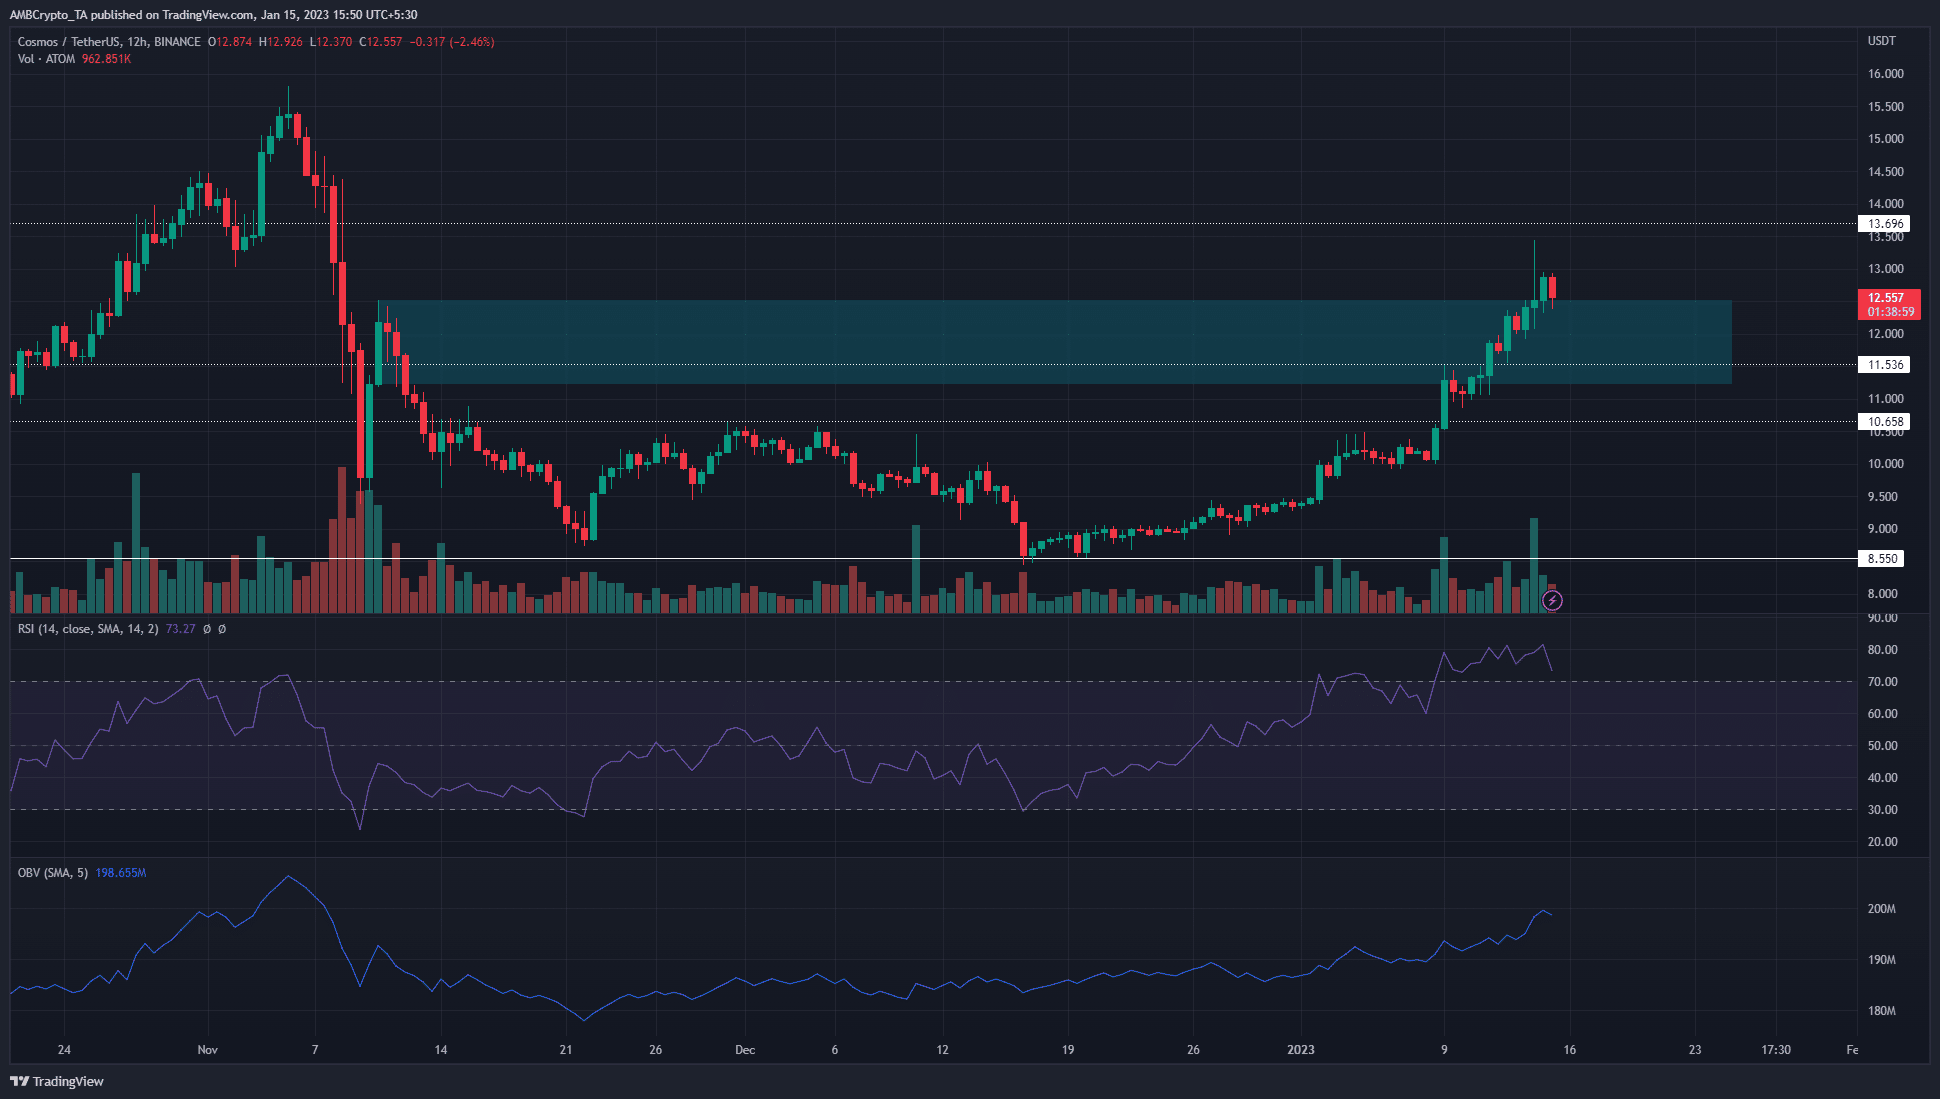Select the OBV (SMA, 5) indicator legend

click(53, 873)
